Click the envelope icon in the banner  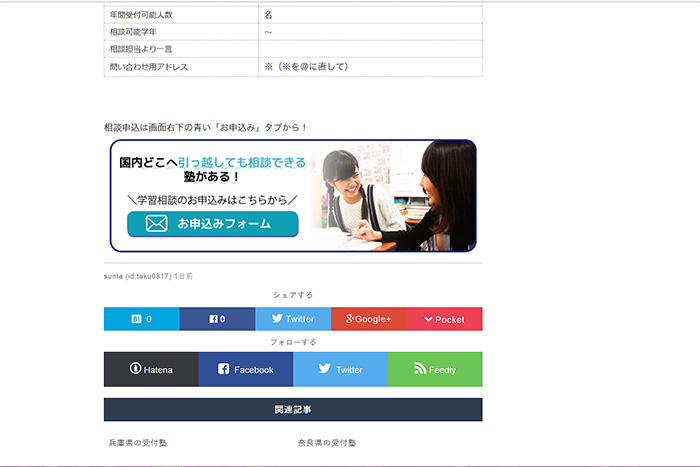click(x=156, y=224)
